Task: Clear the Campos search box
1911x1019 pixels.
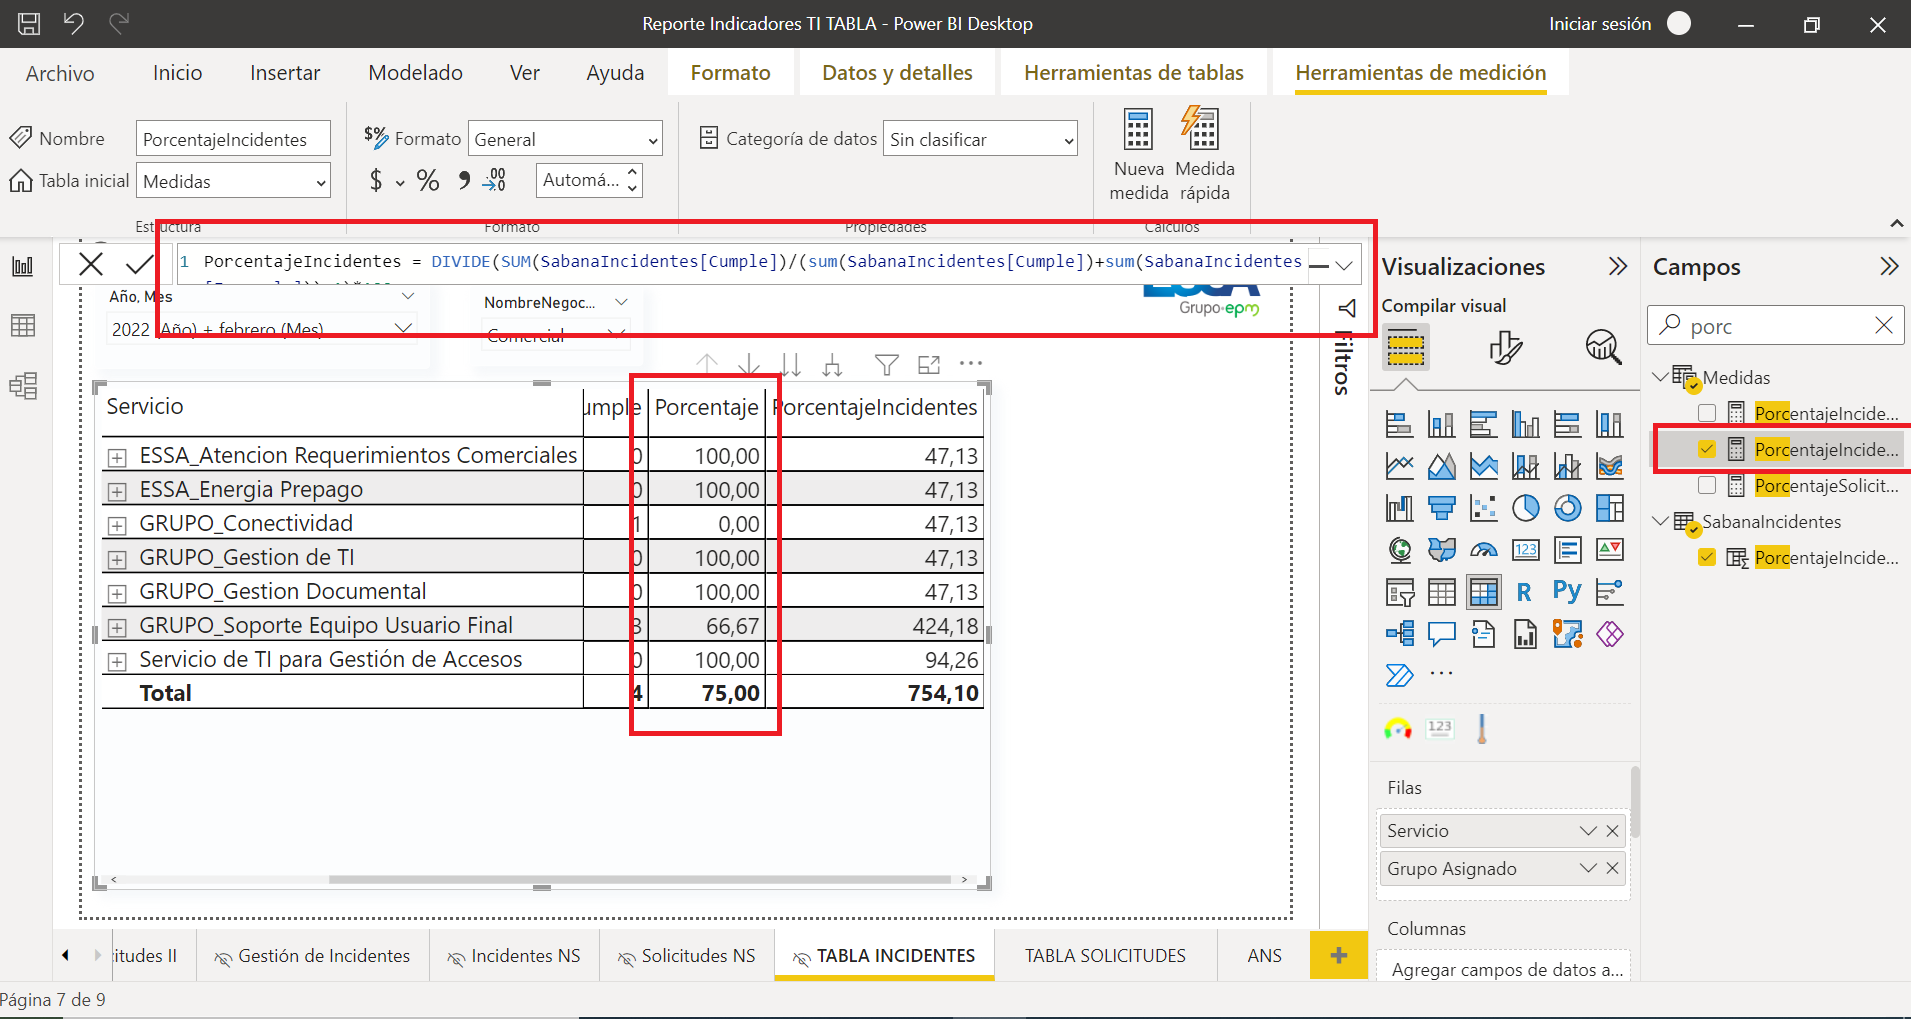Action: point(1884,326)
